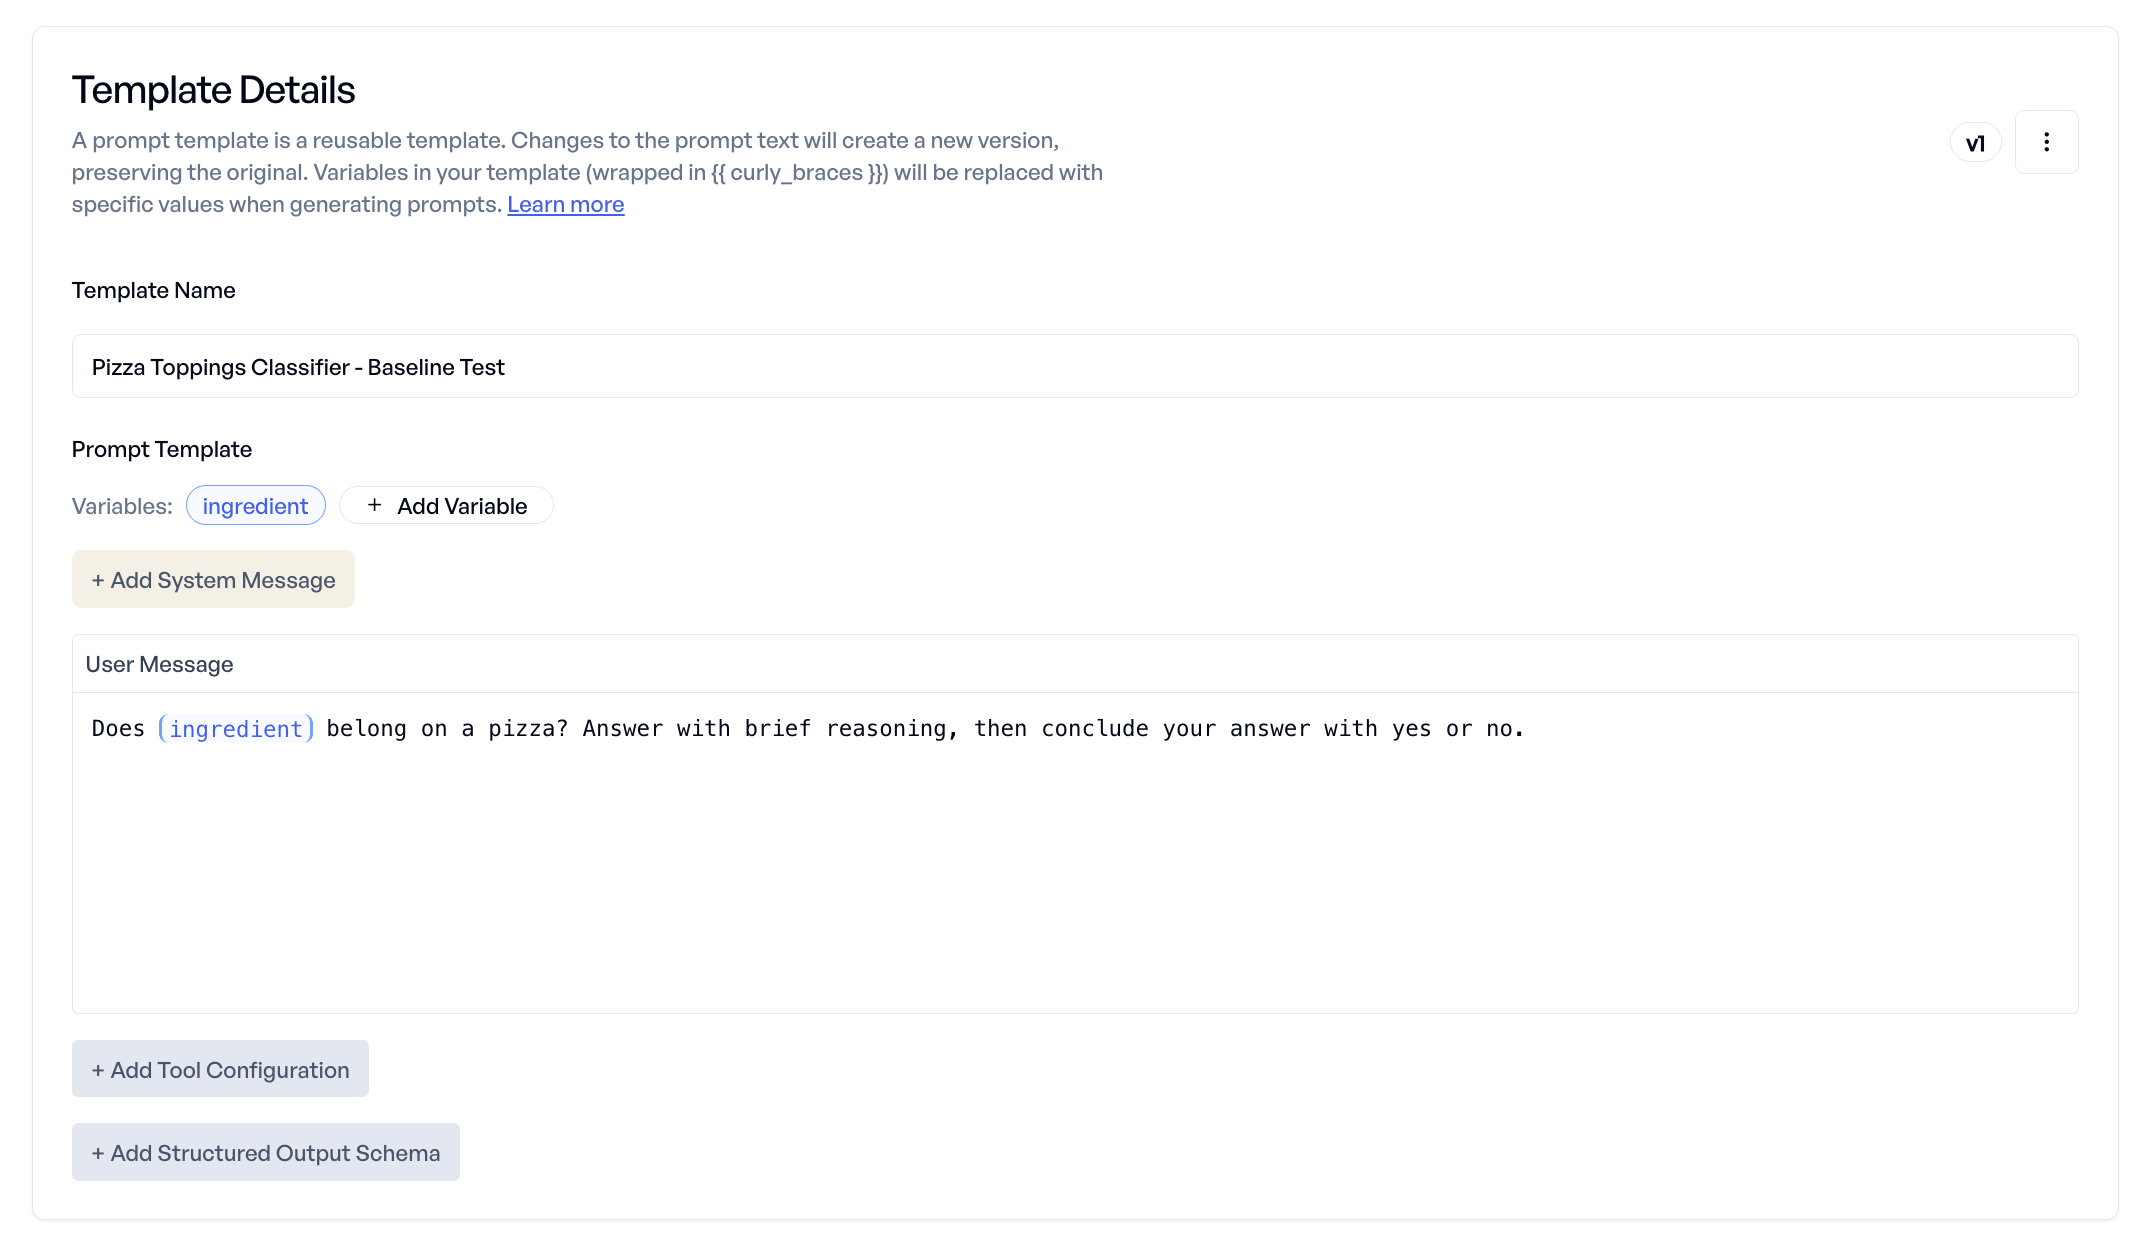
Task: Follow the Learn more link
Action: pyautogui.click(x=565, y=204)
